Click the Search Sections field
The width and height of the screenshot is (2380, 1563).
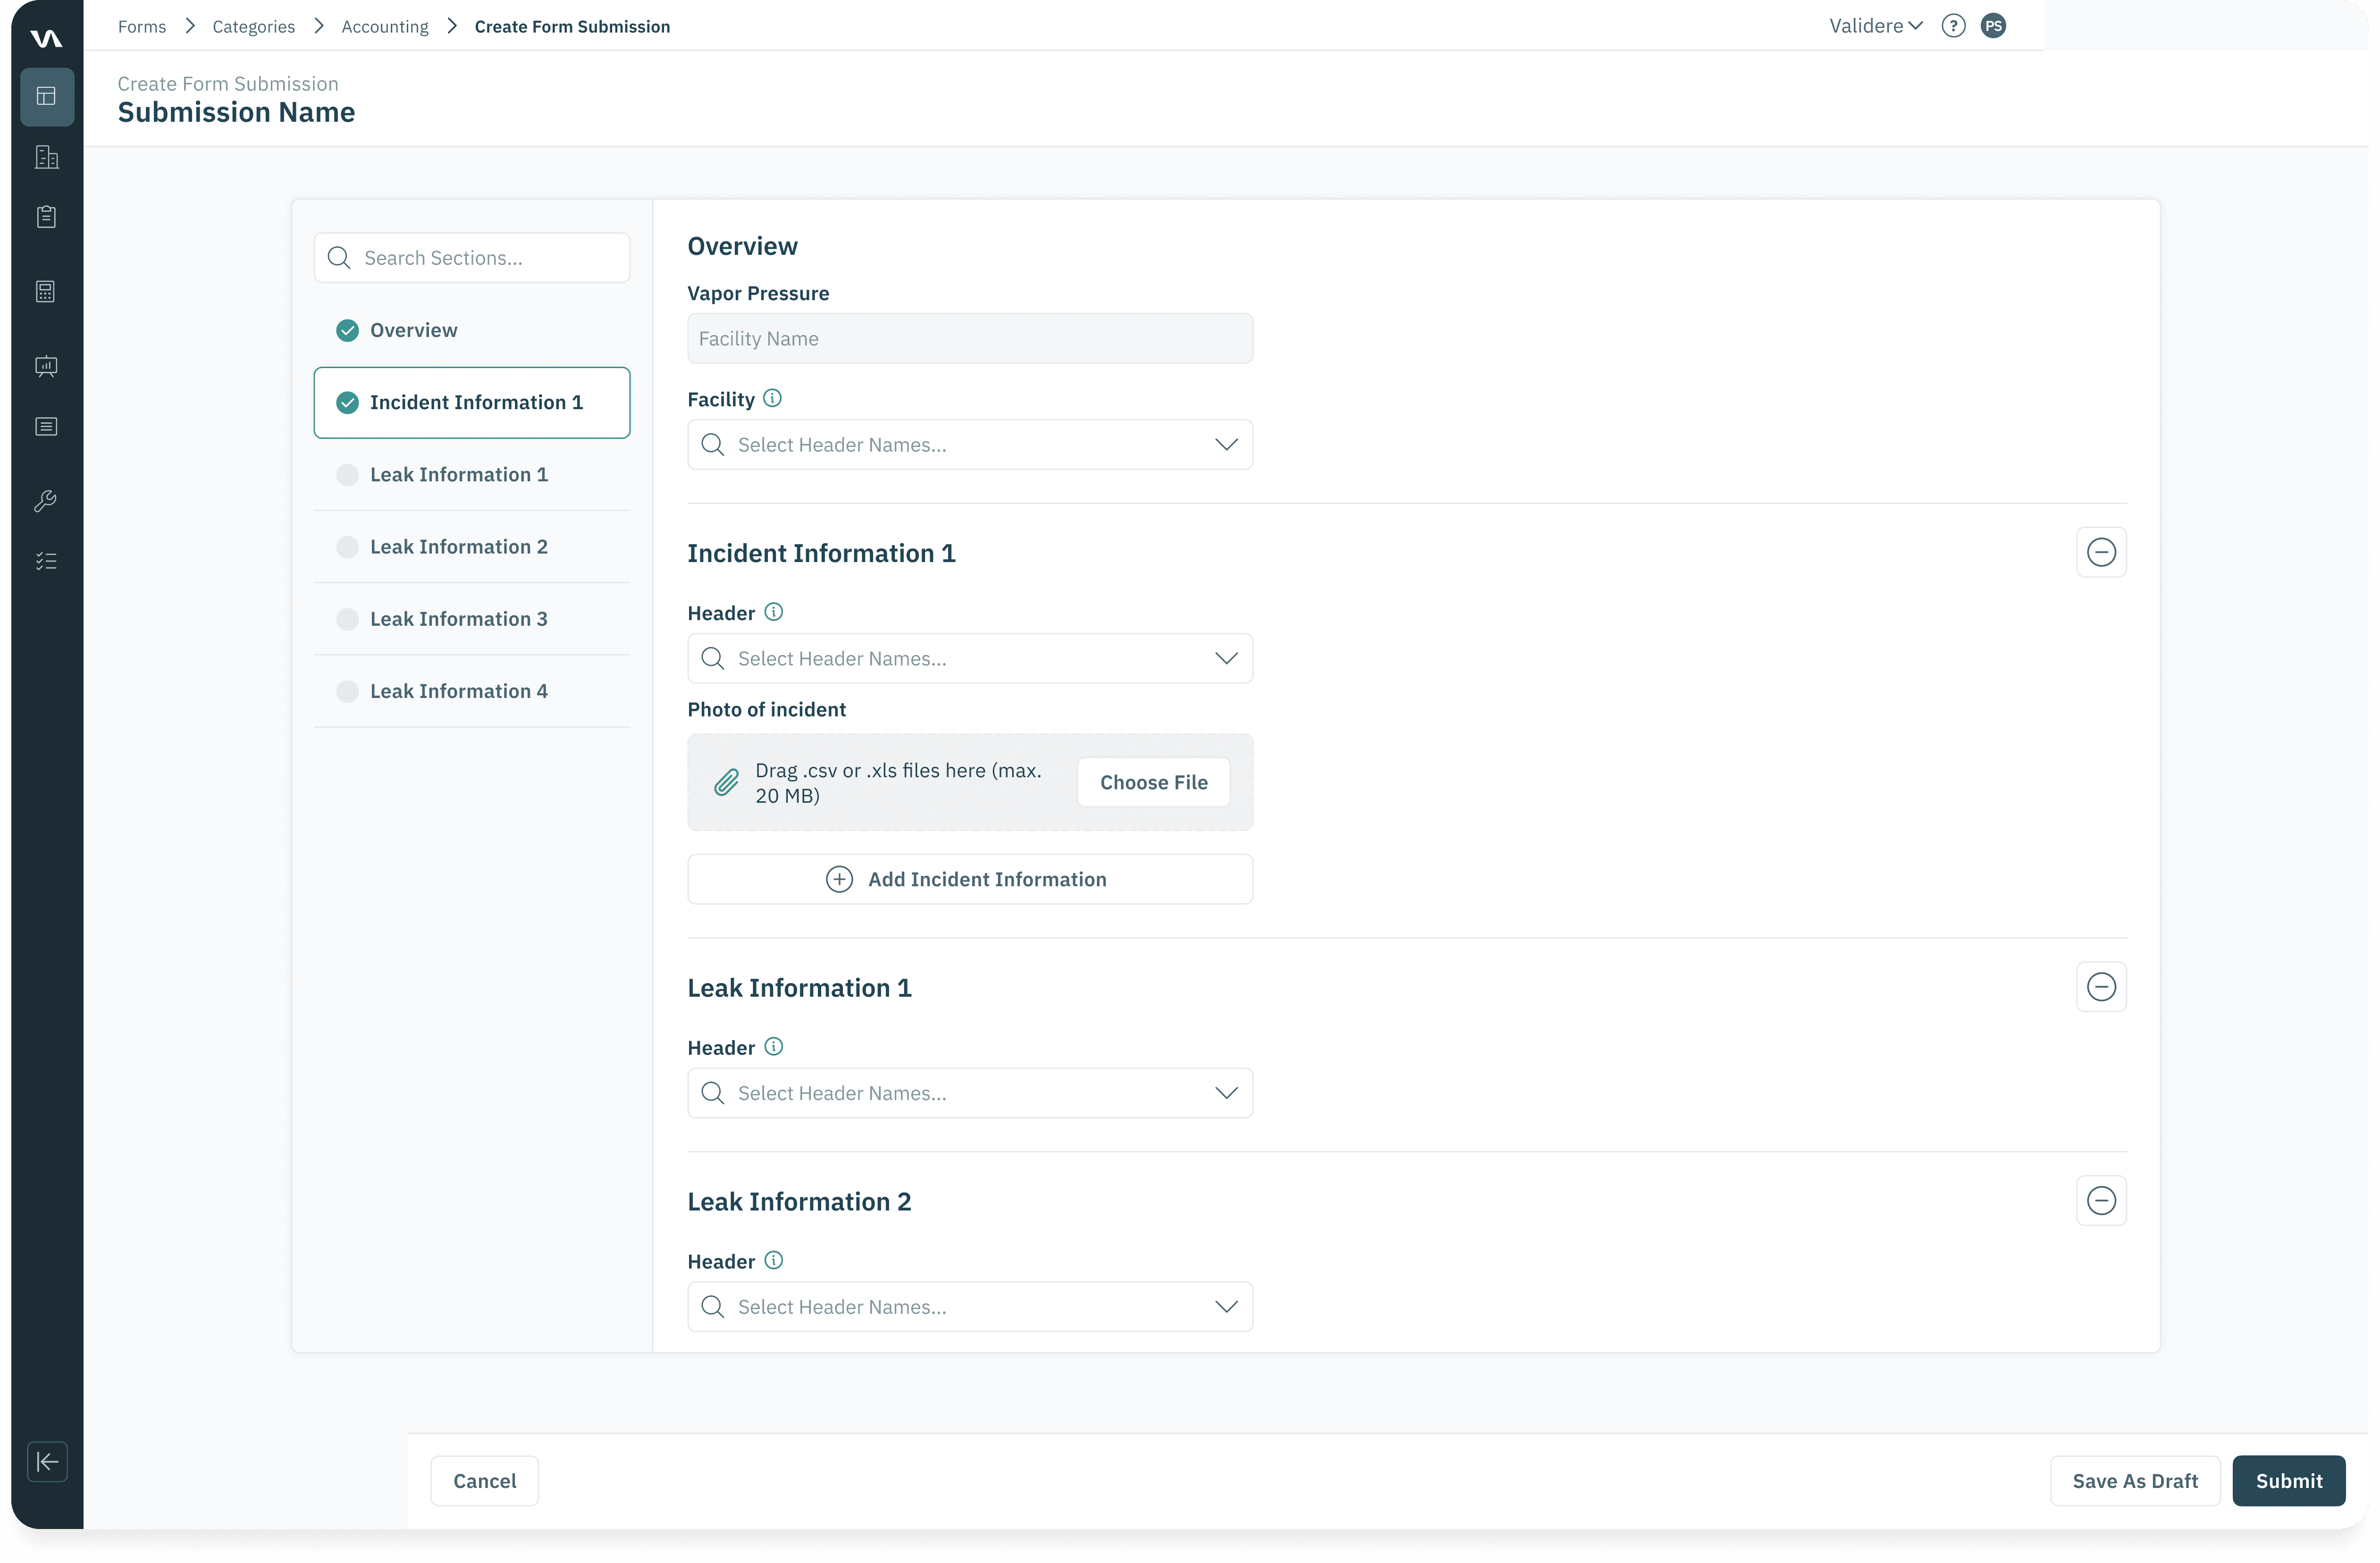point(472,258)
